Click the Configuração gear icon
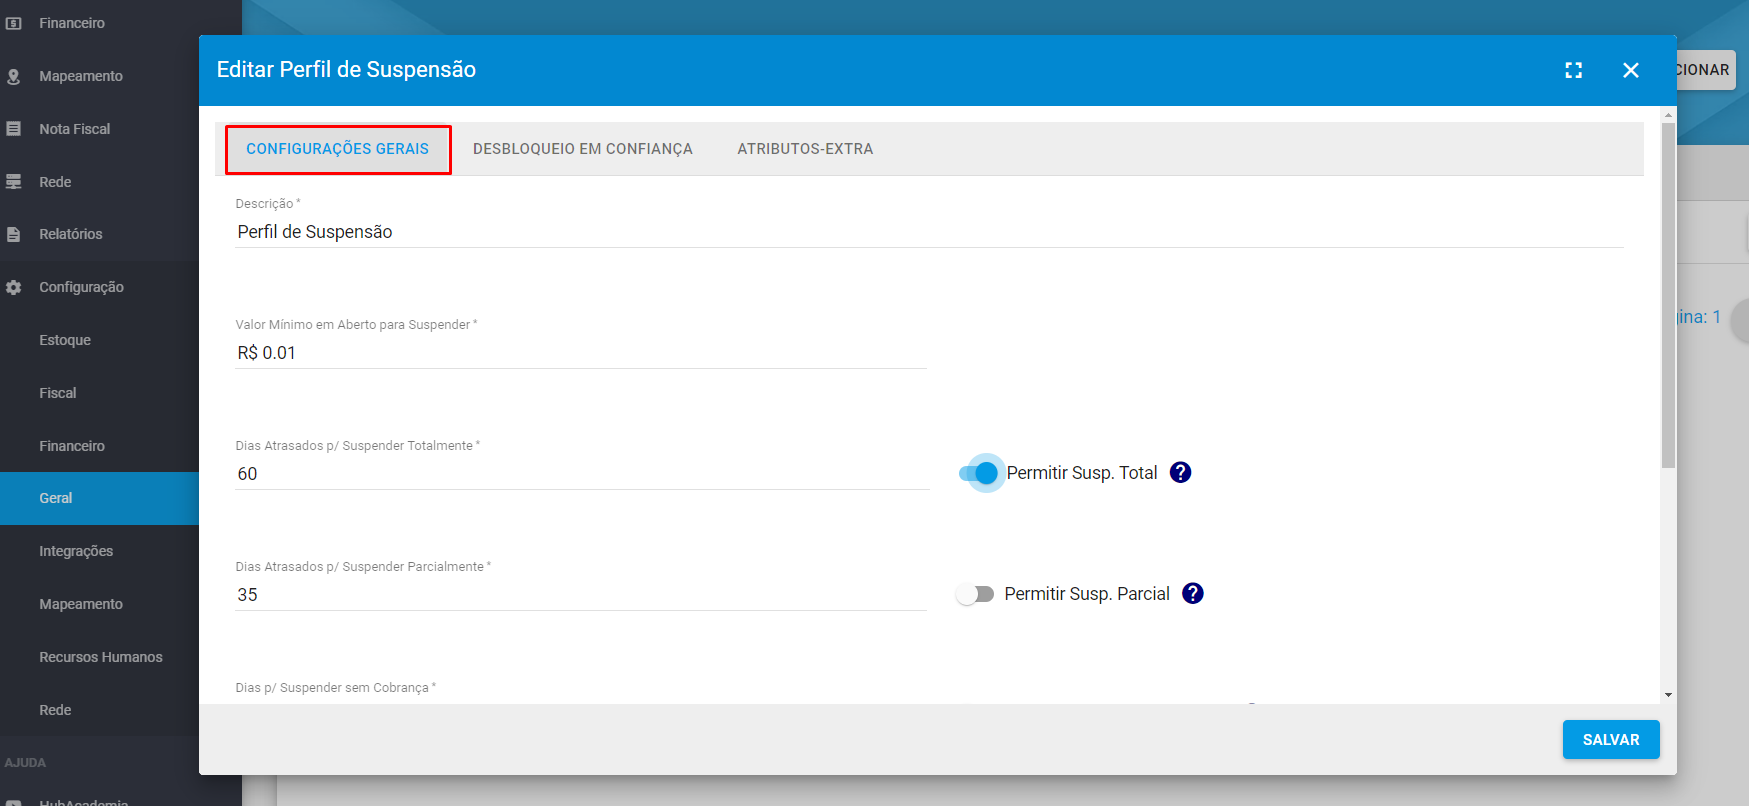Viewport: 1749px width, 806px height. coord(14,287)
